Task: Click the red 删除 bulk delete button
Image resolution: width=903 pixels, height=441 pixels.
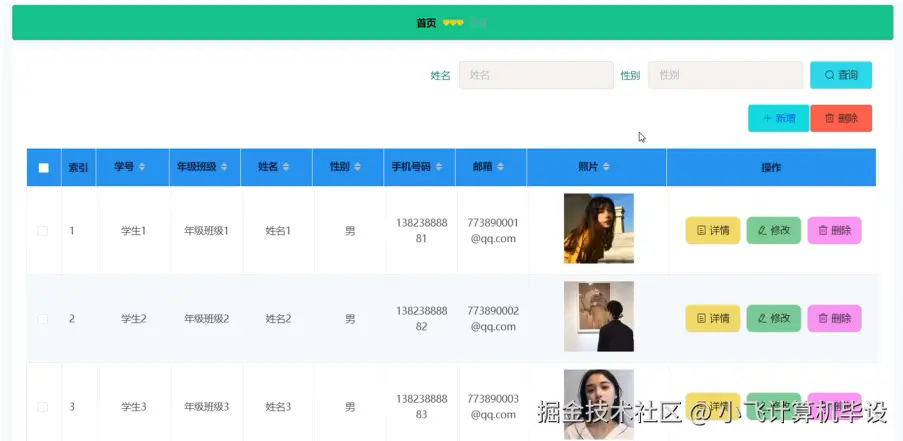Action: (841, 118)
